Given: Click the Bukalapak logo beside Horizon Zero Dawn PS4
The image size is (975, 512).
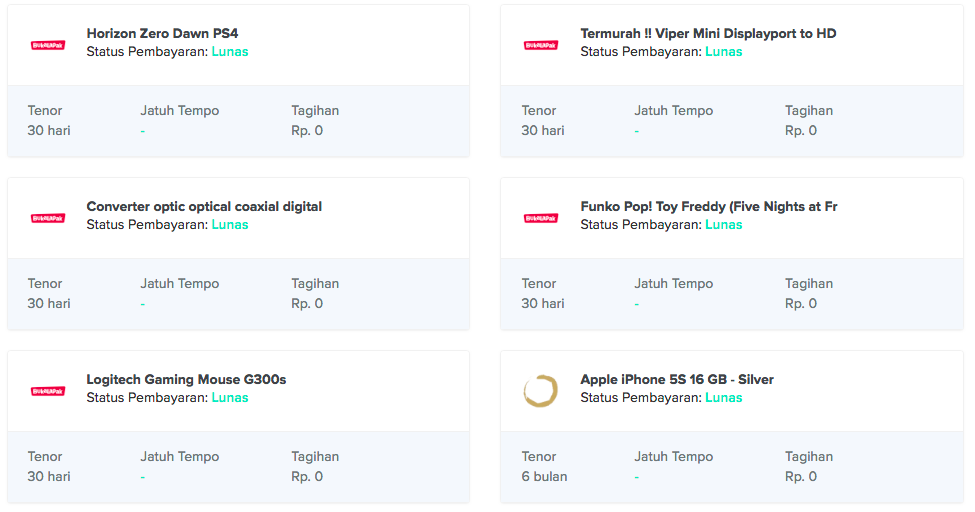Looking at the screenshot, I should (48, 45).
